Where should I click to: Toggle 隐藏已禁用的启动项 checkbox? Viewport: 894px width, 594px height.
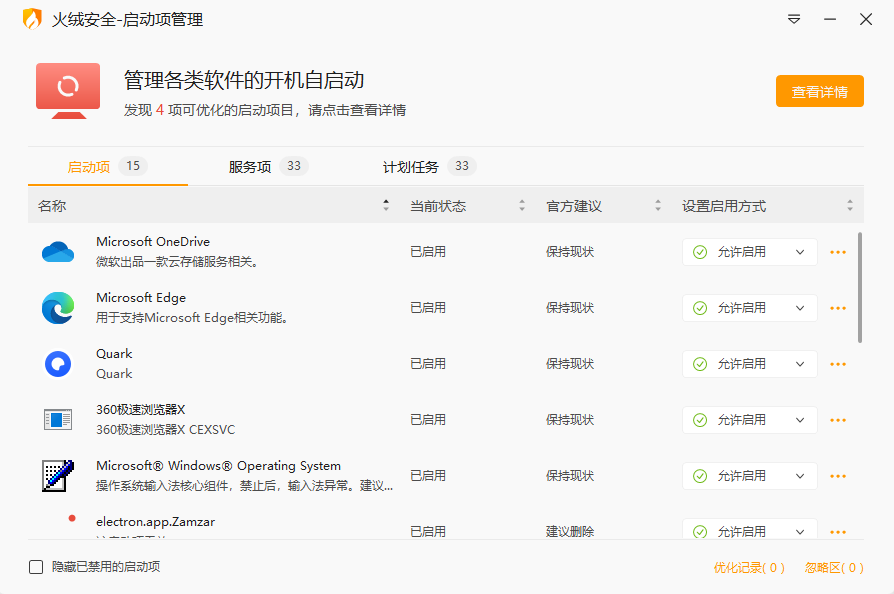pyautogui.click(x=36, y=567)
